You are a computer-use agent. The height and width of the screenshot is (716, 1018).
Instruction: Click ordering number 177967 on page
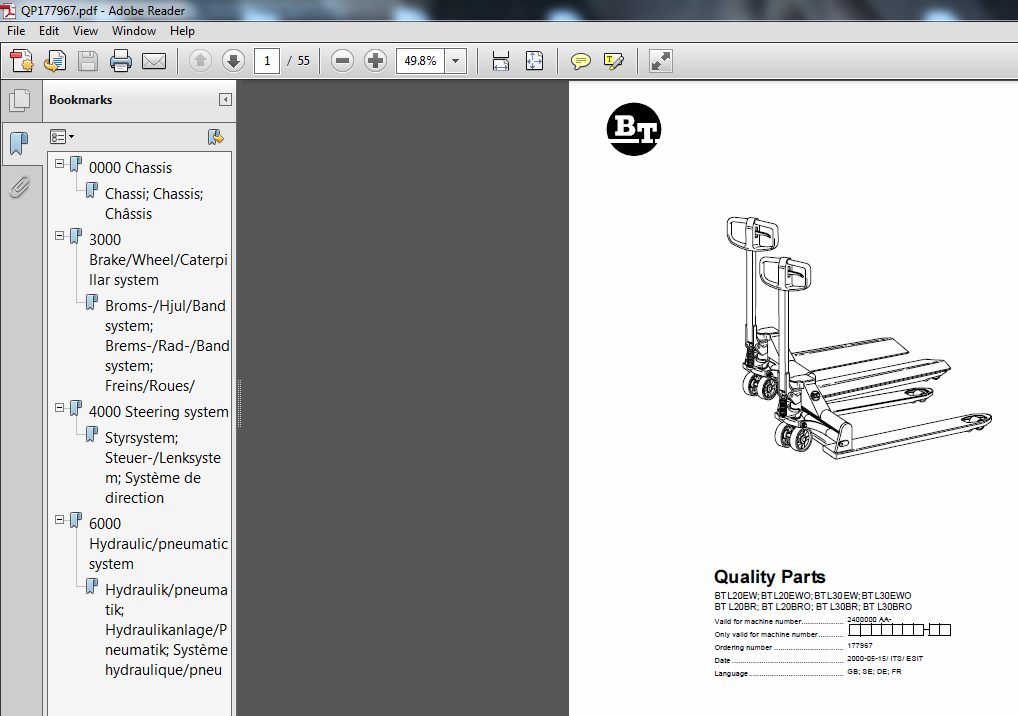click(x=860, y=646)
